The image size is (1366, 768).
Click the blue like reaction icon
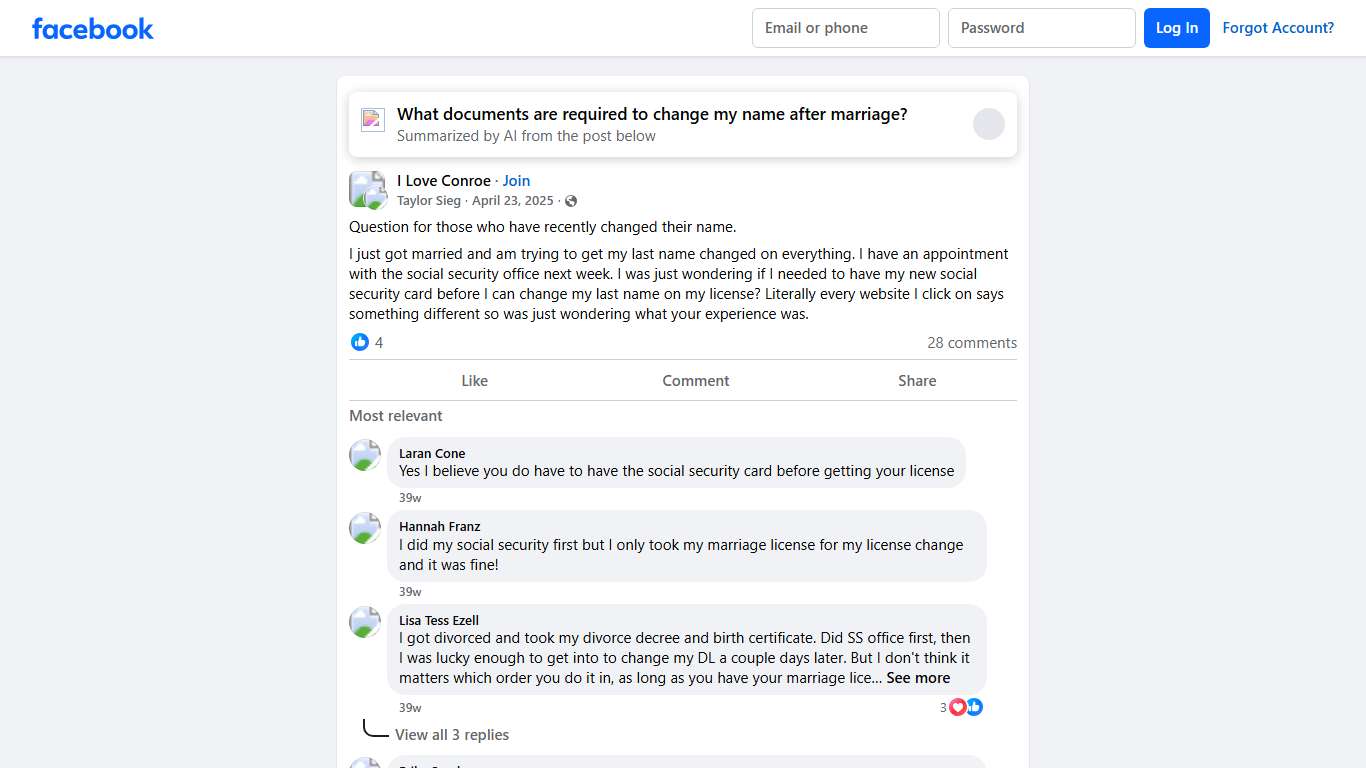tap(360, 342)
